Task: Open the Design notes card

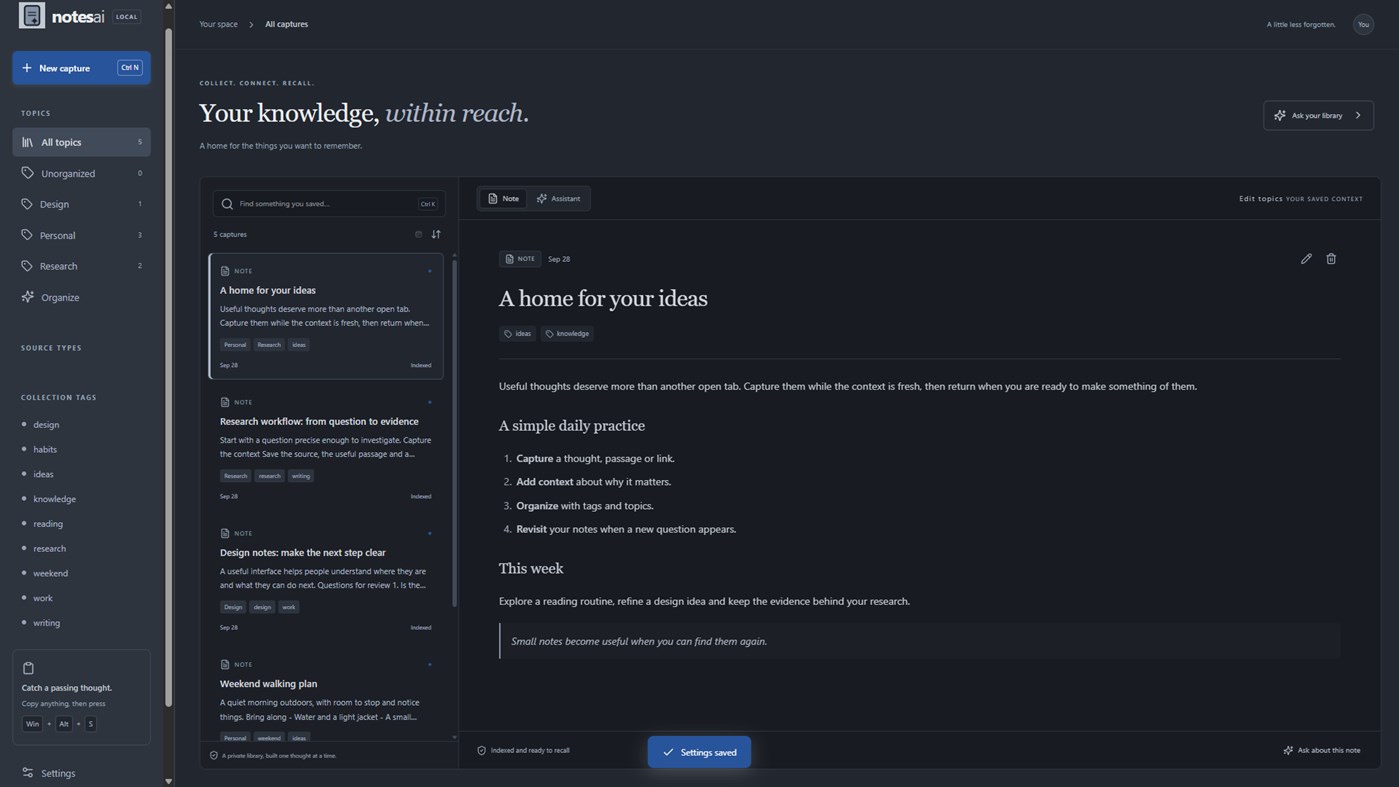Action: [x=326, y=579]
